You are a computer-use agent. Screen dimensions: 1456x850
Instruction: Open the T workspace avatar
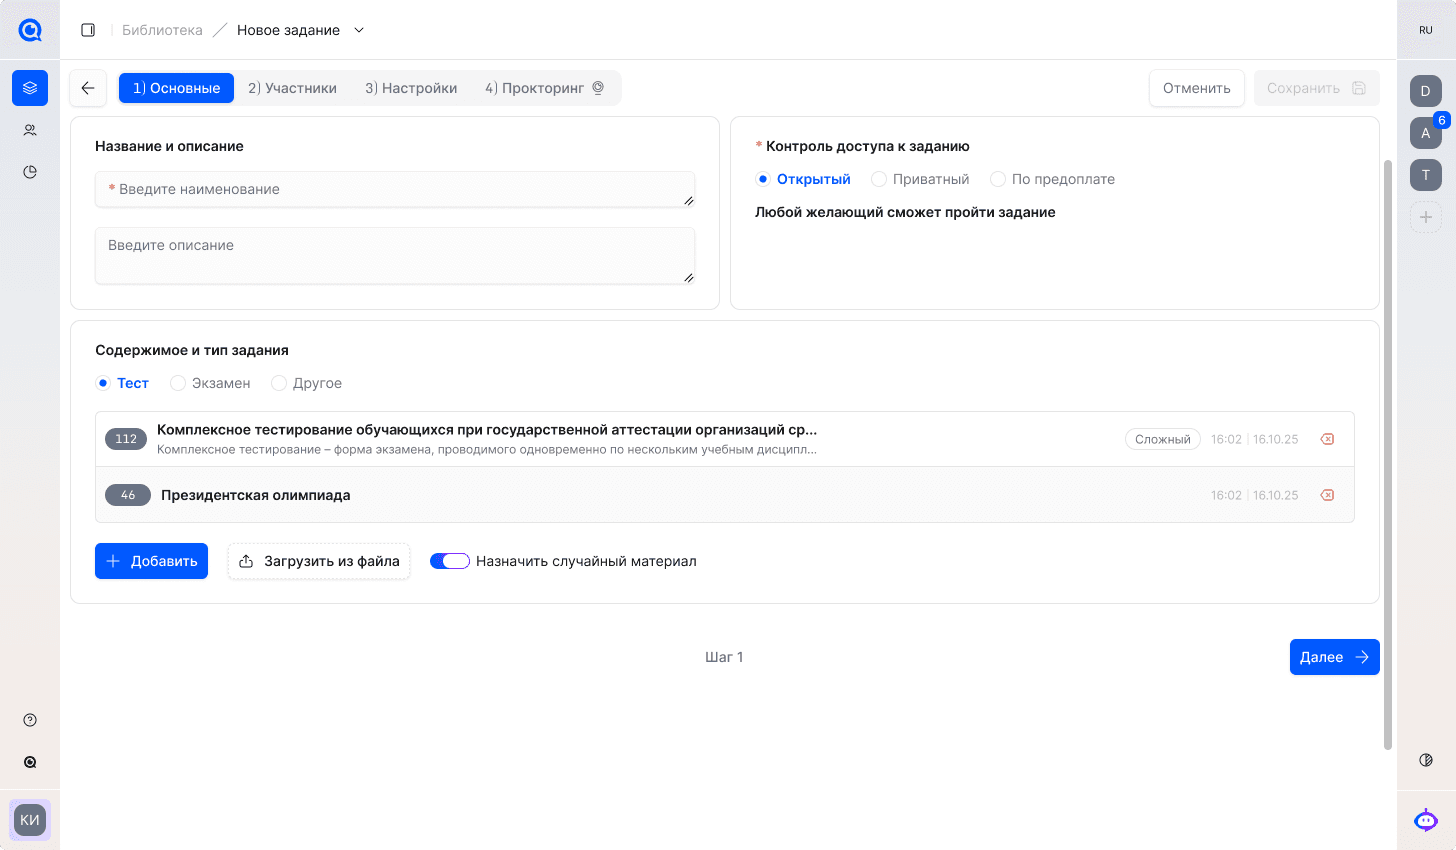(1426, 175)
